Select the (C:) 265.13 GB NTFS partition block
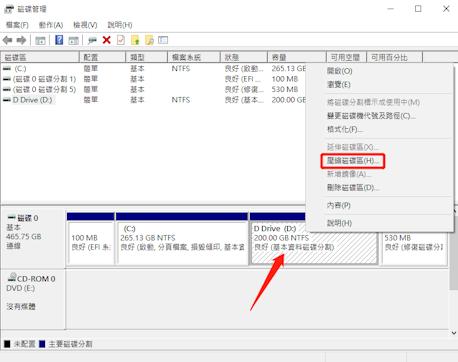 point(182,239)
